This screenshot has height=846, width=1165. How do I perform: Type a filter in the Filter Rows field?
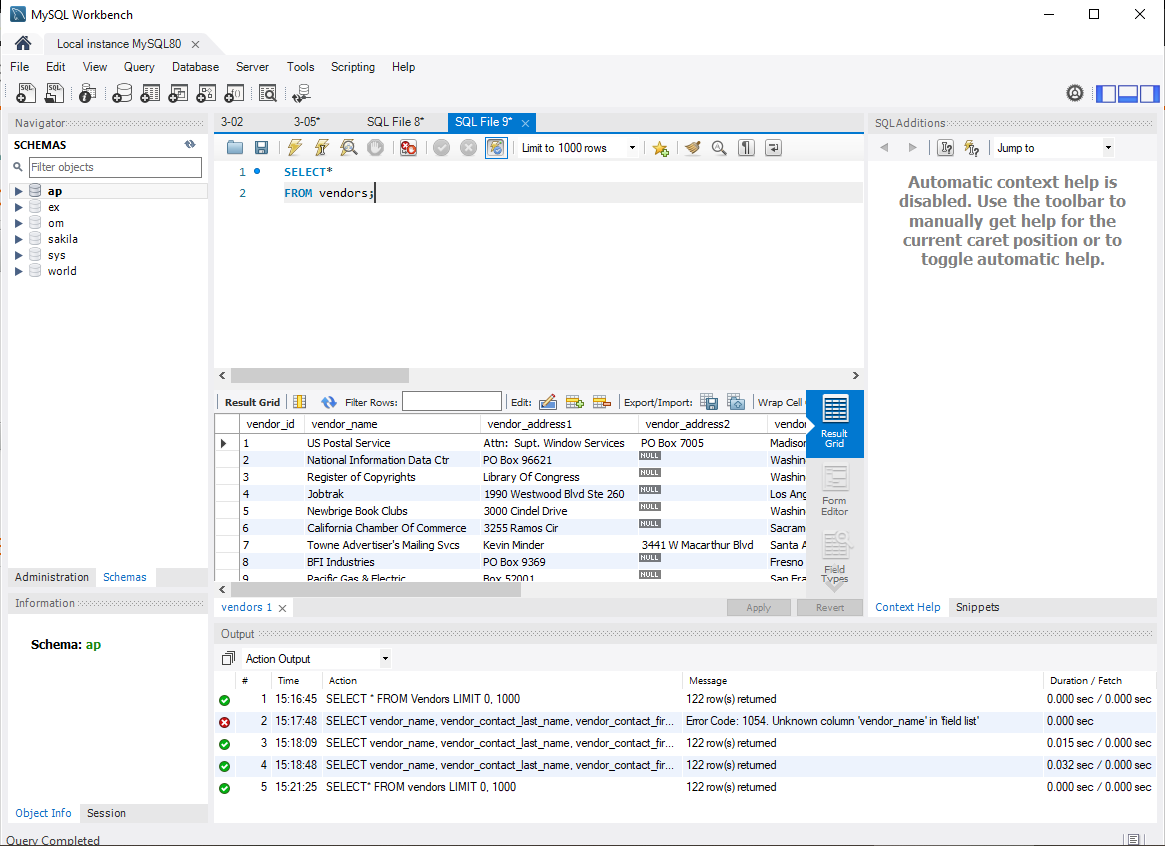[x=452, y=400]
